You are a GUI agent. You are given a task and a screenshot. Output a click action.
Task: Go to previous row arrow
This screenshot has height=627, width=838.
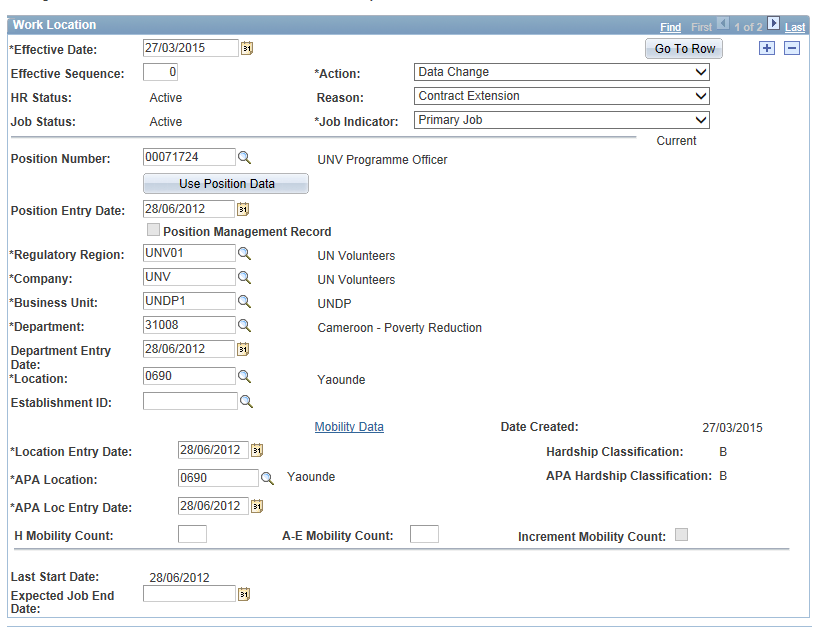pyautogui.click(x=723, y=24)
